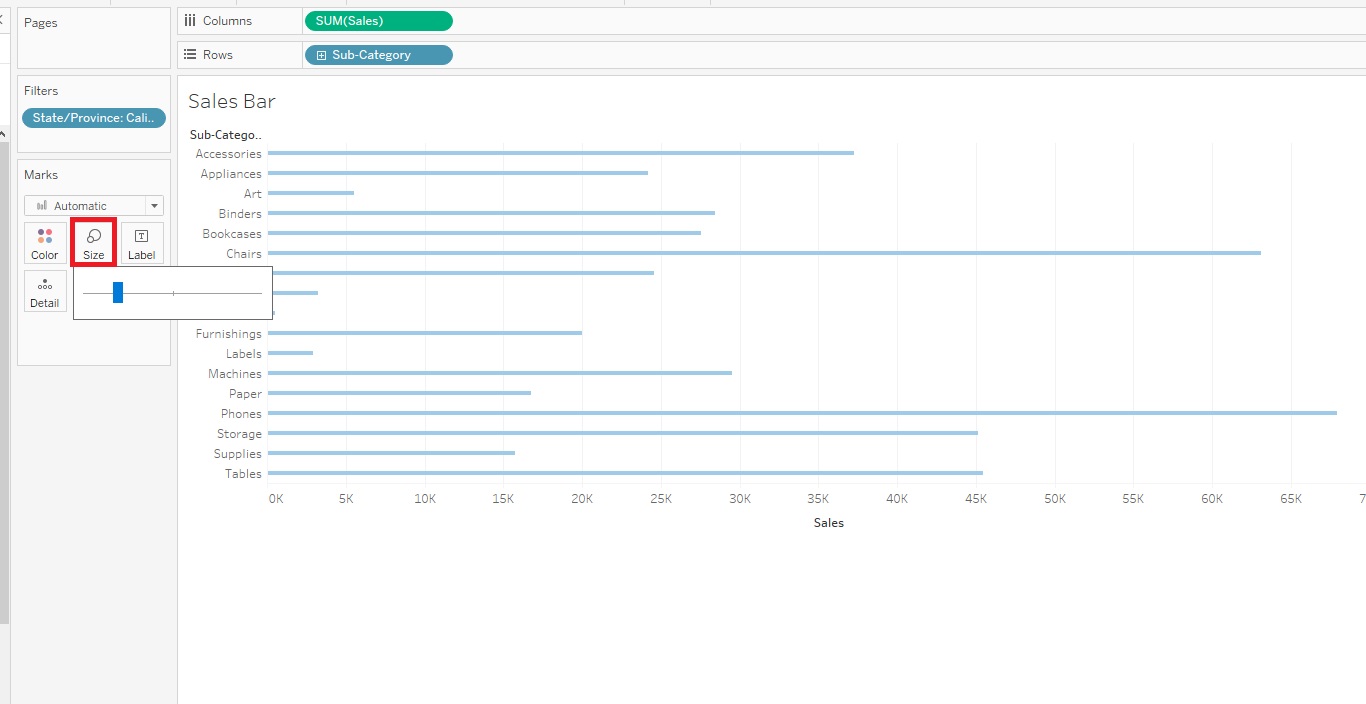
Task: Click the Sales Bar title
Action: click(x=232, y=101)
